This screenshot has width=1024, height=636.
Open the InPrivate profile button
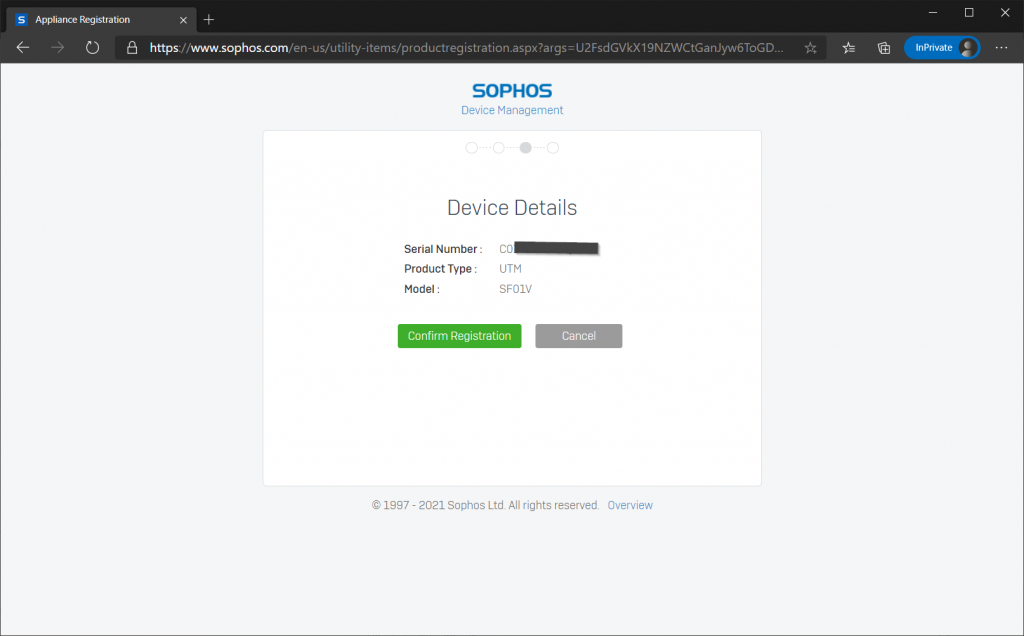pyautogui.click(x=942, y=48)
